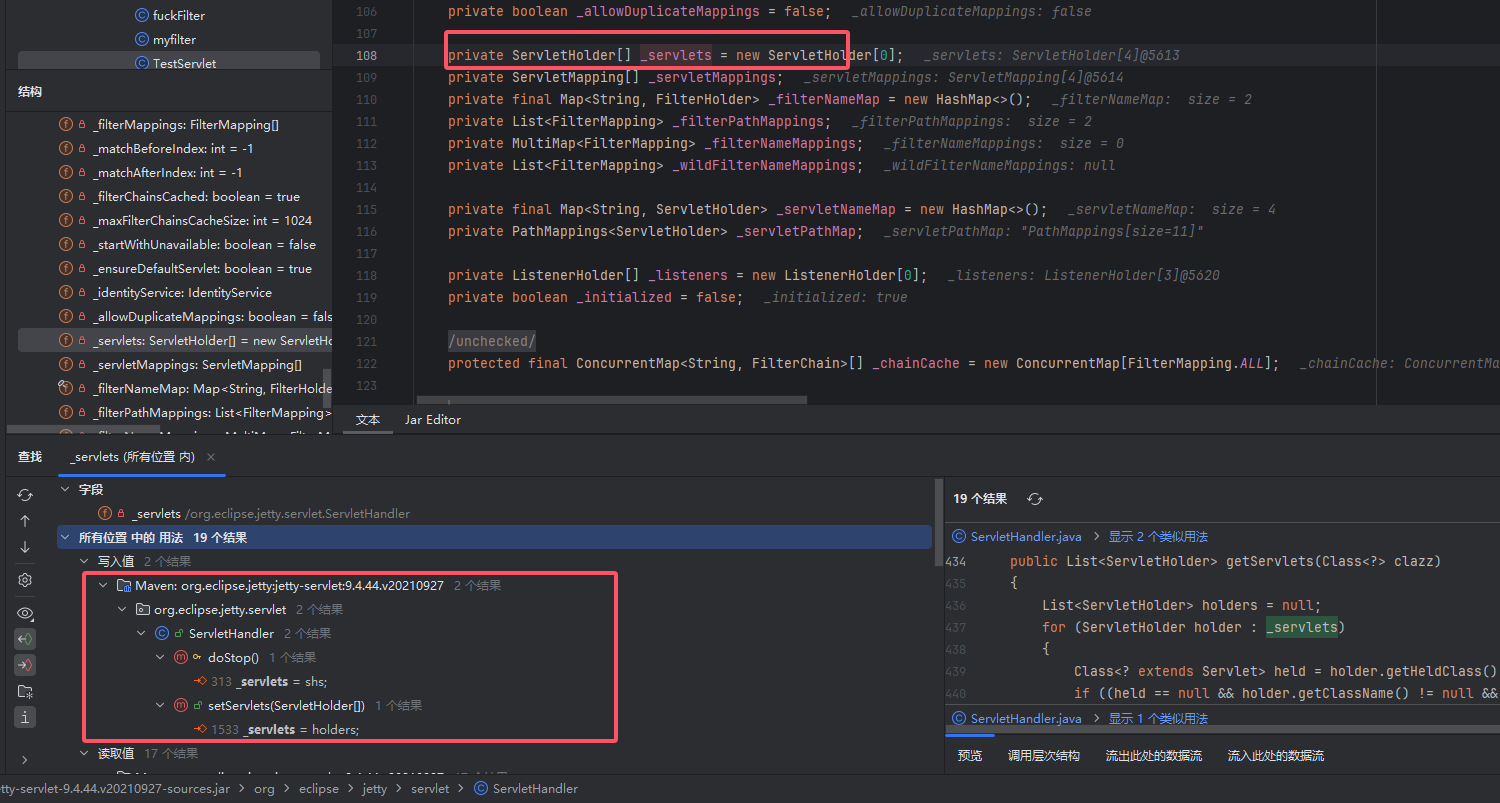The width and height of the screenshot is (1500, 803).
Task: Click the info icon in Find toolbar
Action: (25, 717)
